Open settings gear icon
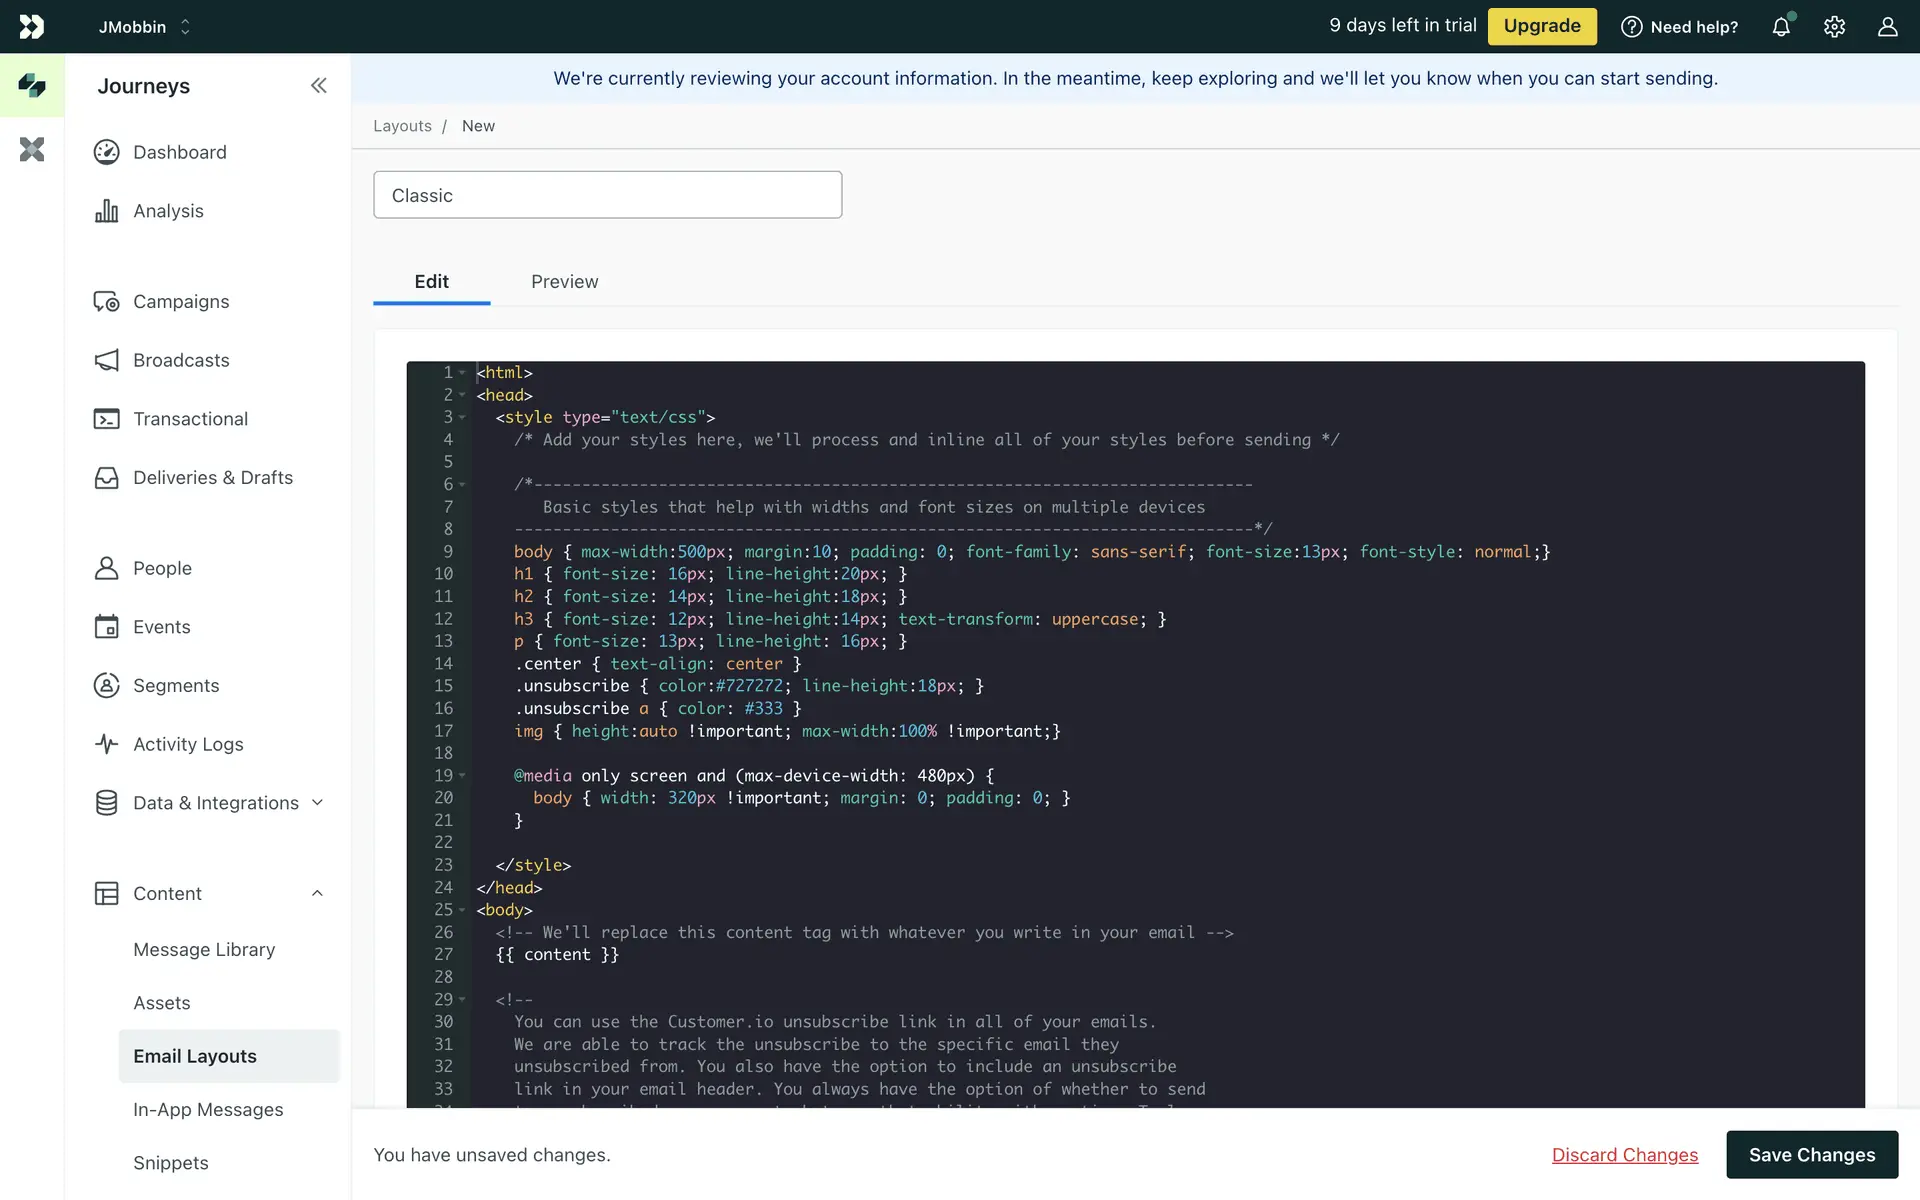Screen dimensions: 1920x1200 tap(1834, 27)
